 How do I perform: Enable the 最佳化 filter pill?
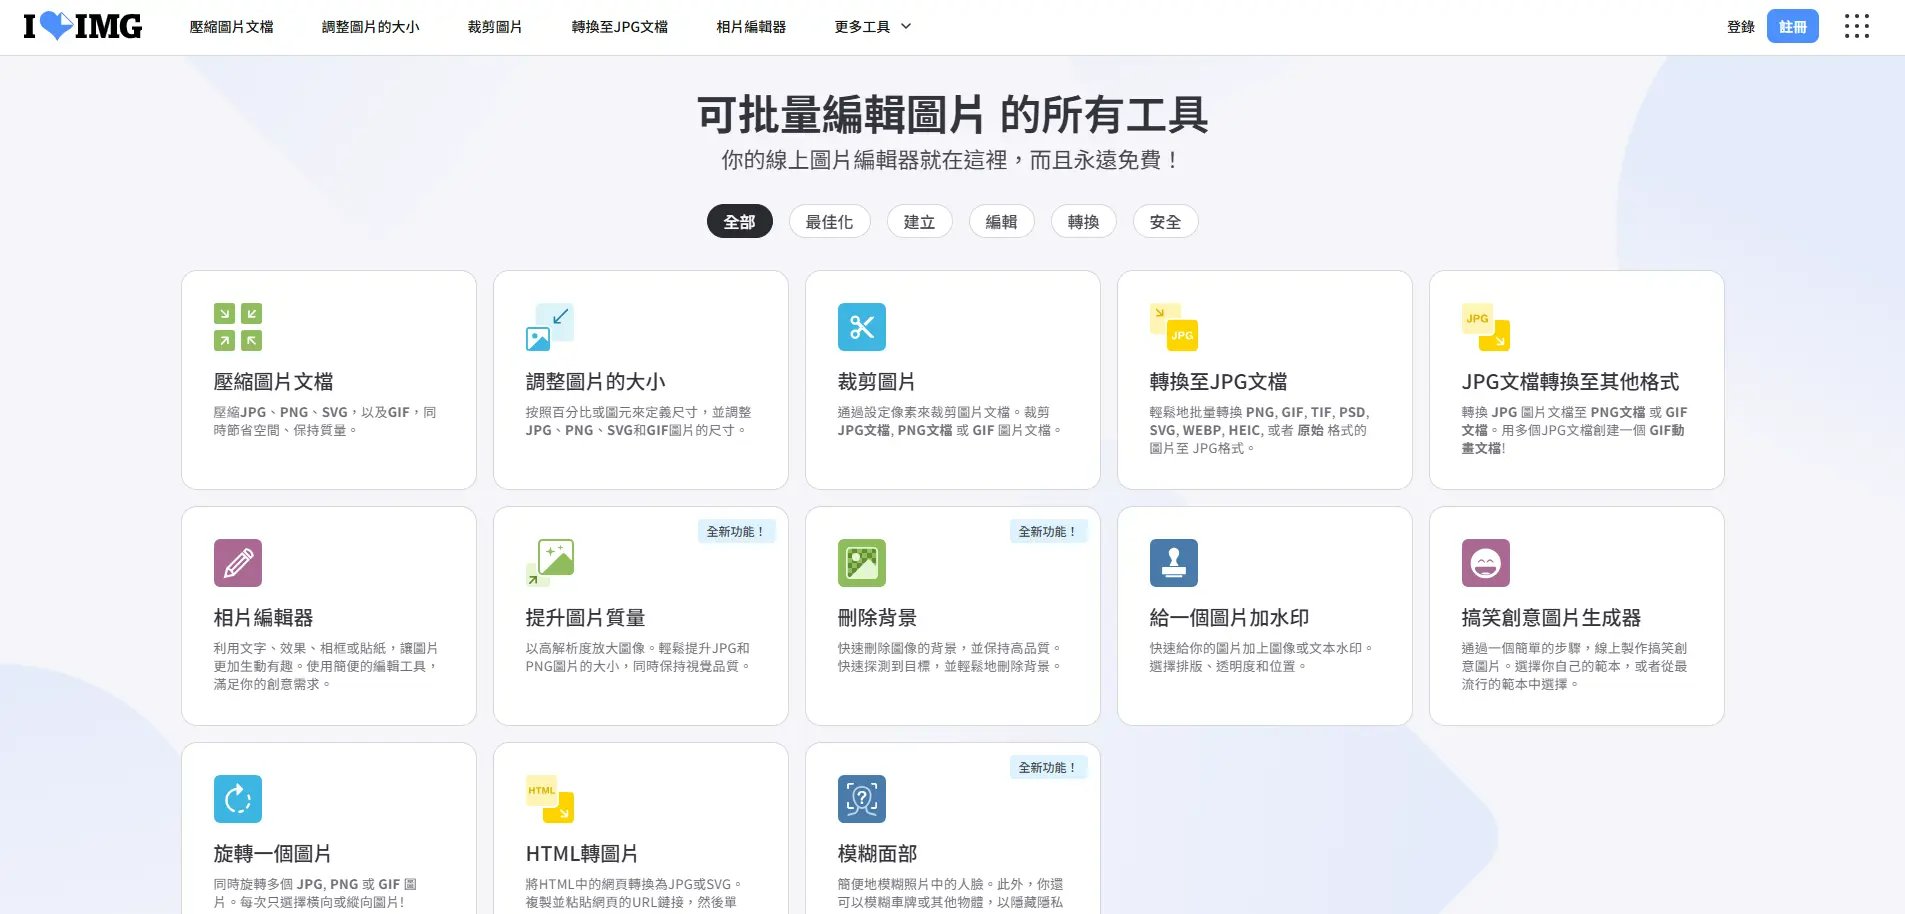point(829,221)
